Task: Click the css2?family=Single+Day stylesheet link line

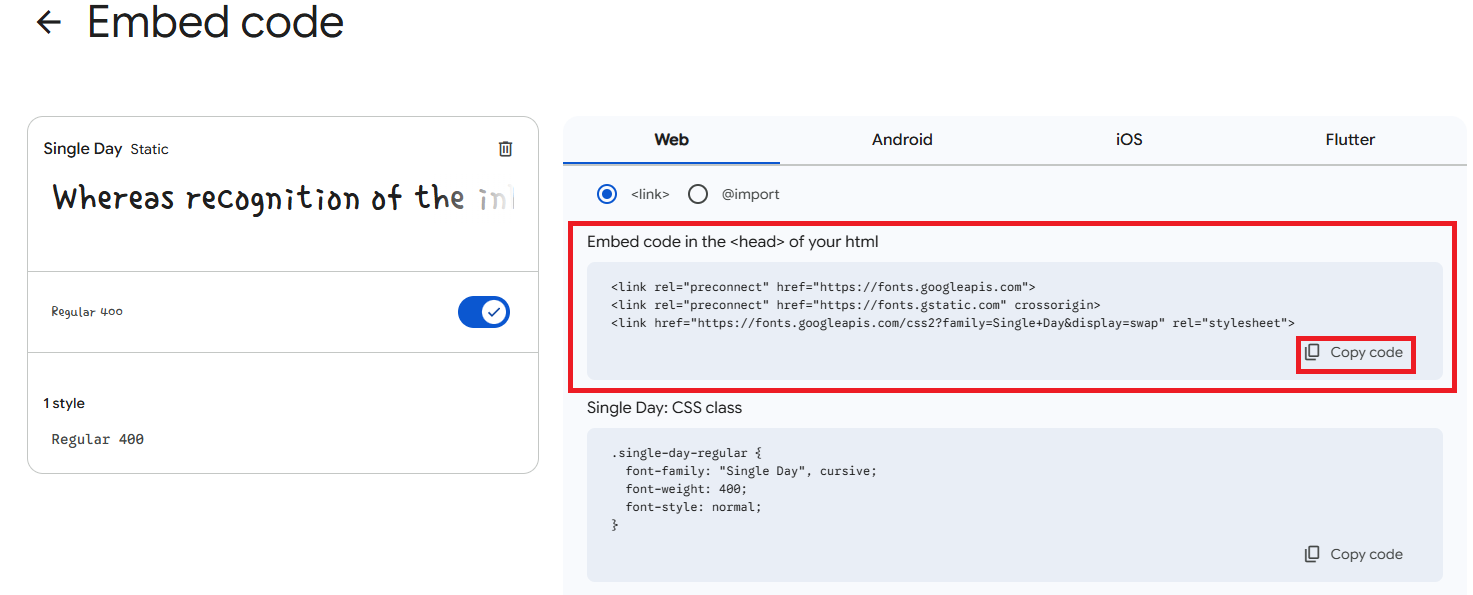Action: pyautogui.click(x=953, y=323)
